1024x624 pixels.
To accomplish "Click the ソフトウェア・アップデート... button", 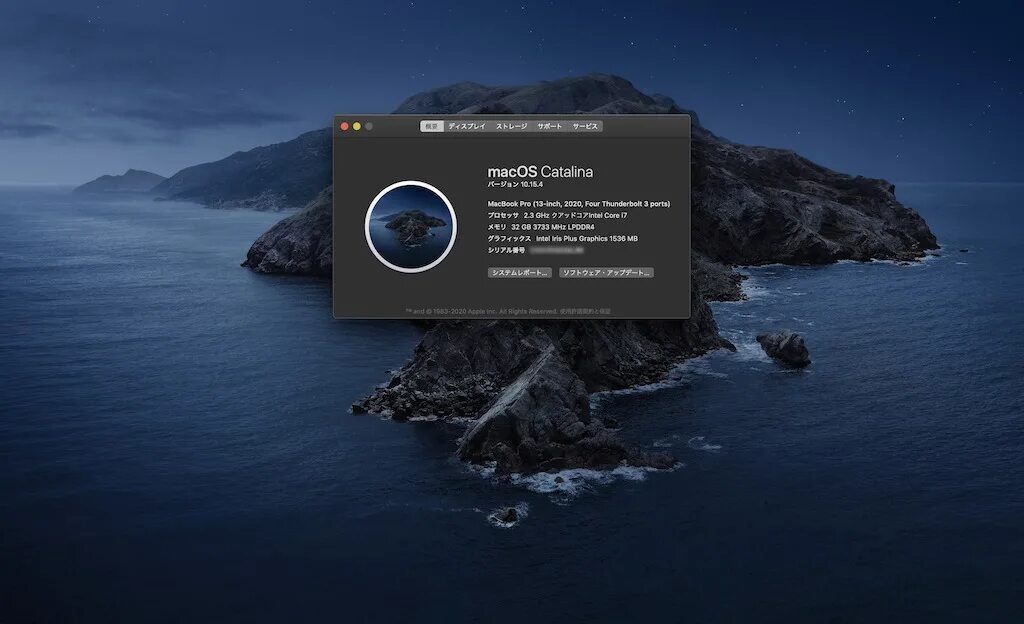I will point(606,273).
